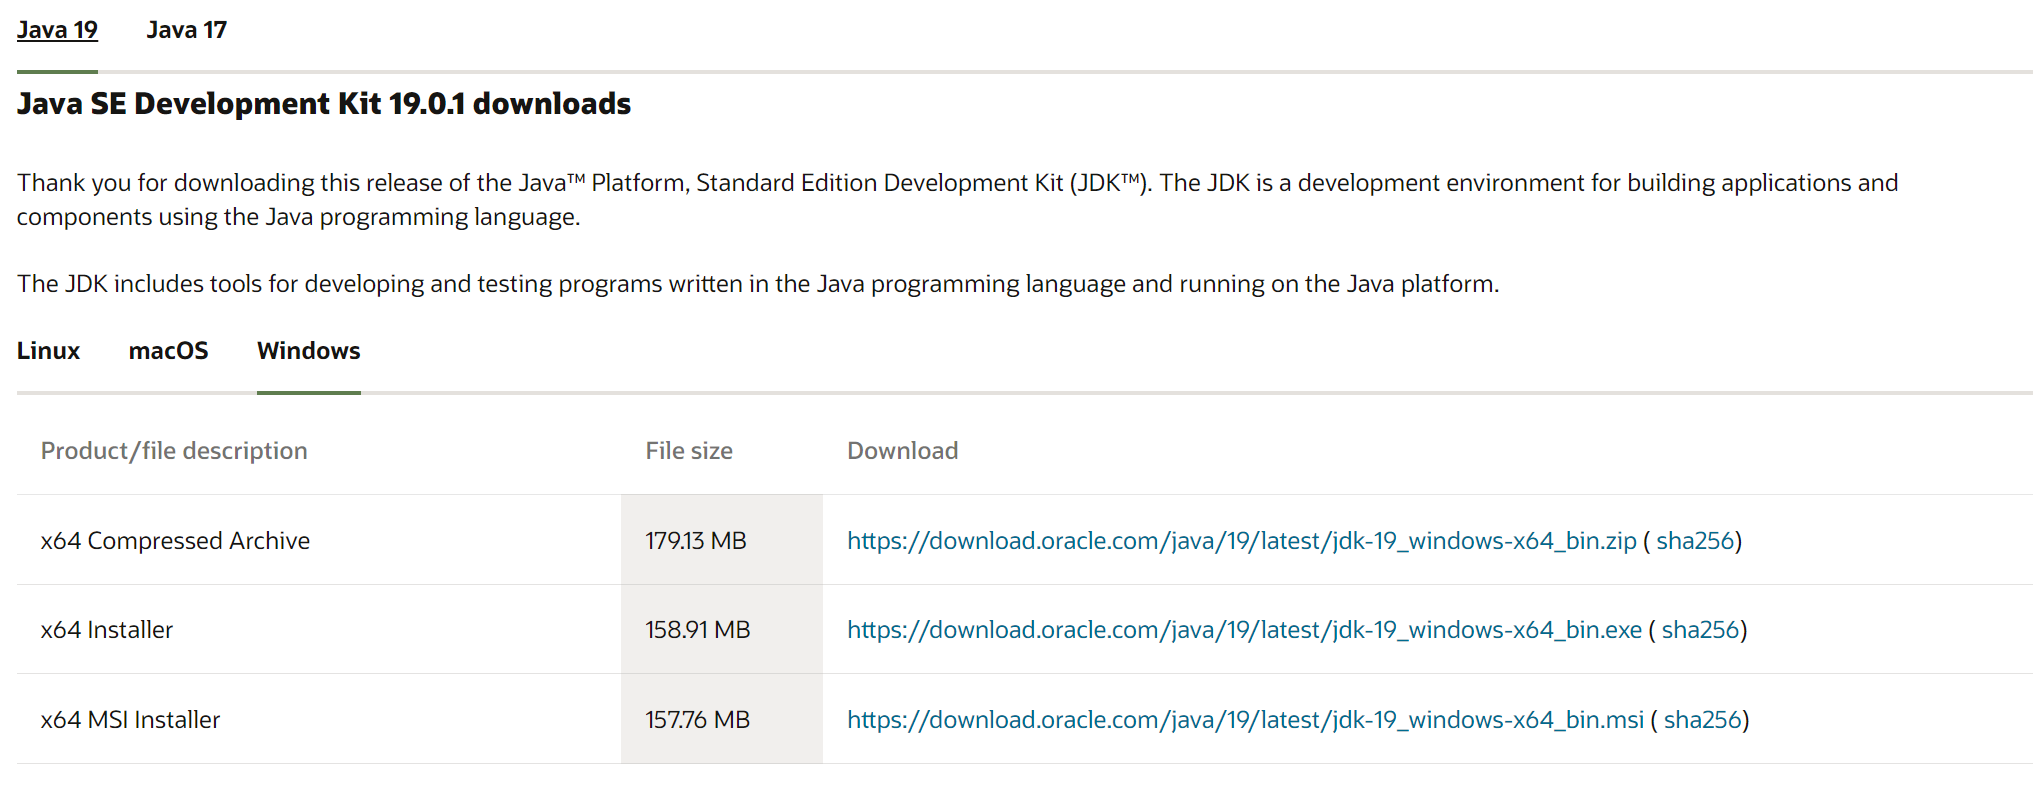Select the Windows platform tab
Screen dimensions: 2042x794
pyautogui.click(x=309, y=351)
